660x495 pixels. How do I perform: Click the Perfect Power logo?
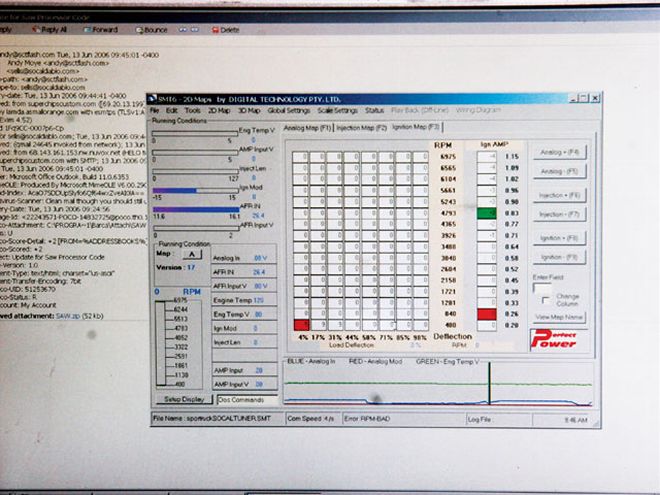[554, 340]
